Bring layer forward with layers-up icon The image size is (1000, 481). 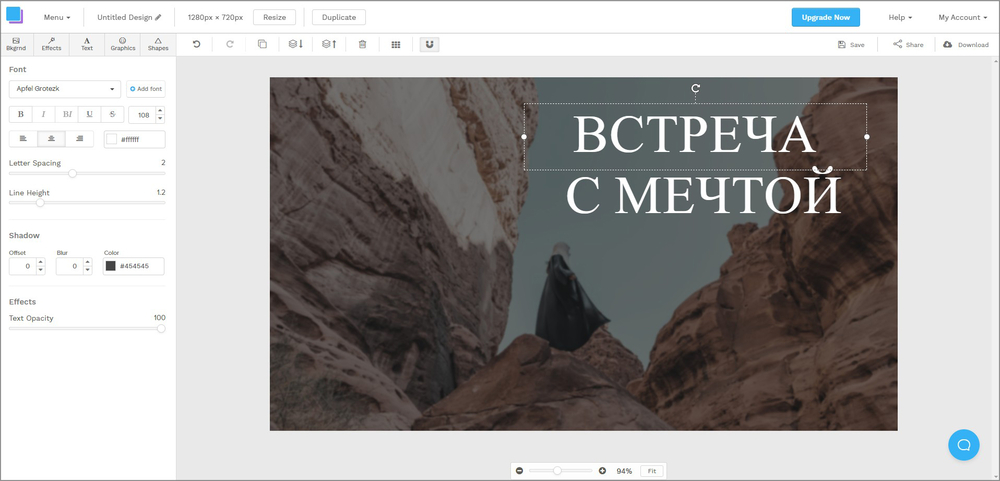pos(328,44)
